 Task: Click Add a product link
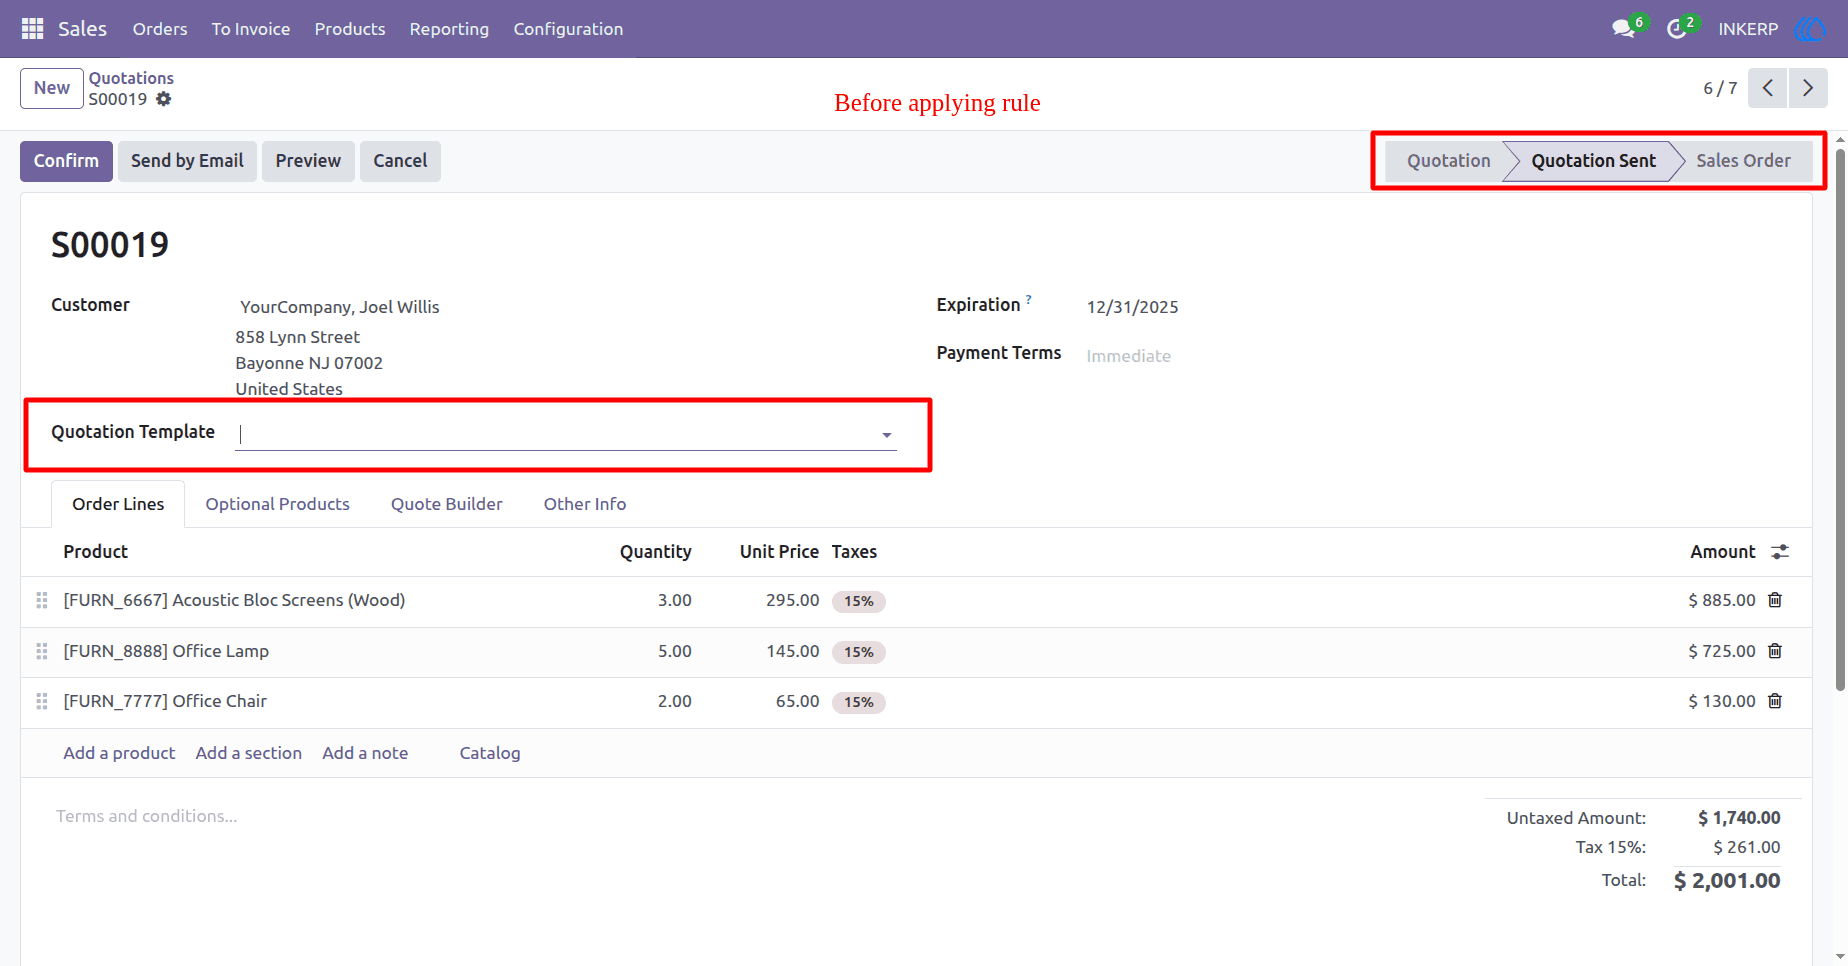pos(119,753)
